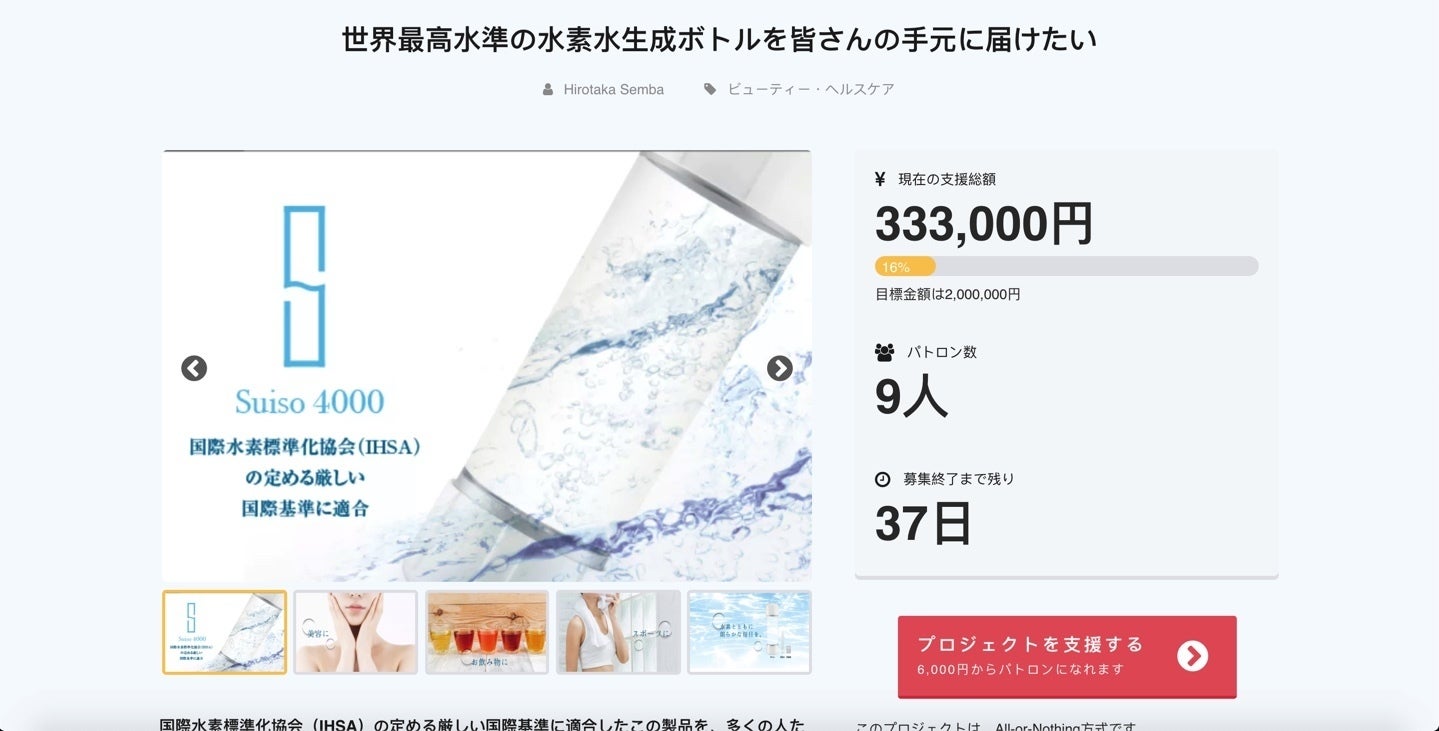
Task: Click the clock icon by 募集終了まで残り
Action: [882, 479]
